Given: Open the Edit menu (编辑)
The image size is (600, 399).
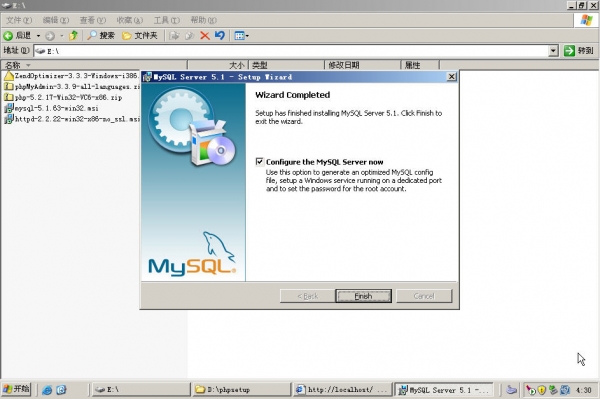Looking at the screenshot, I should [56, 20].
